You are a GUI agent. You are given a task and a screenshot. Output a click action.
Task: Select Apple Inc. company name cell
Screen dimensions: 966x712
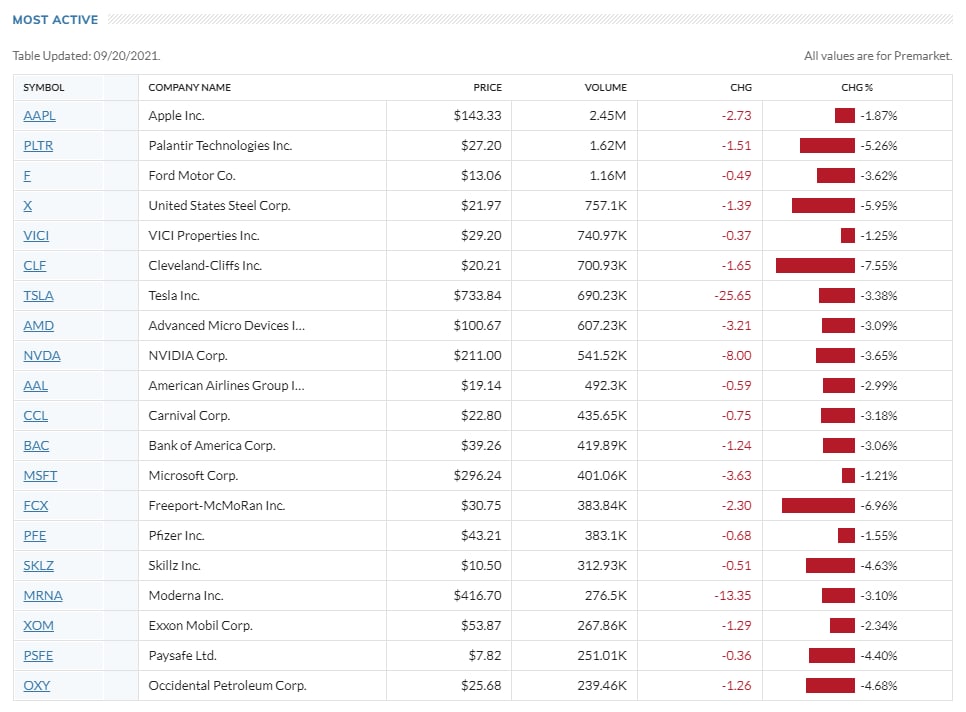176,116
